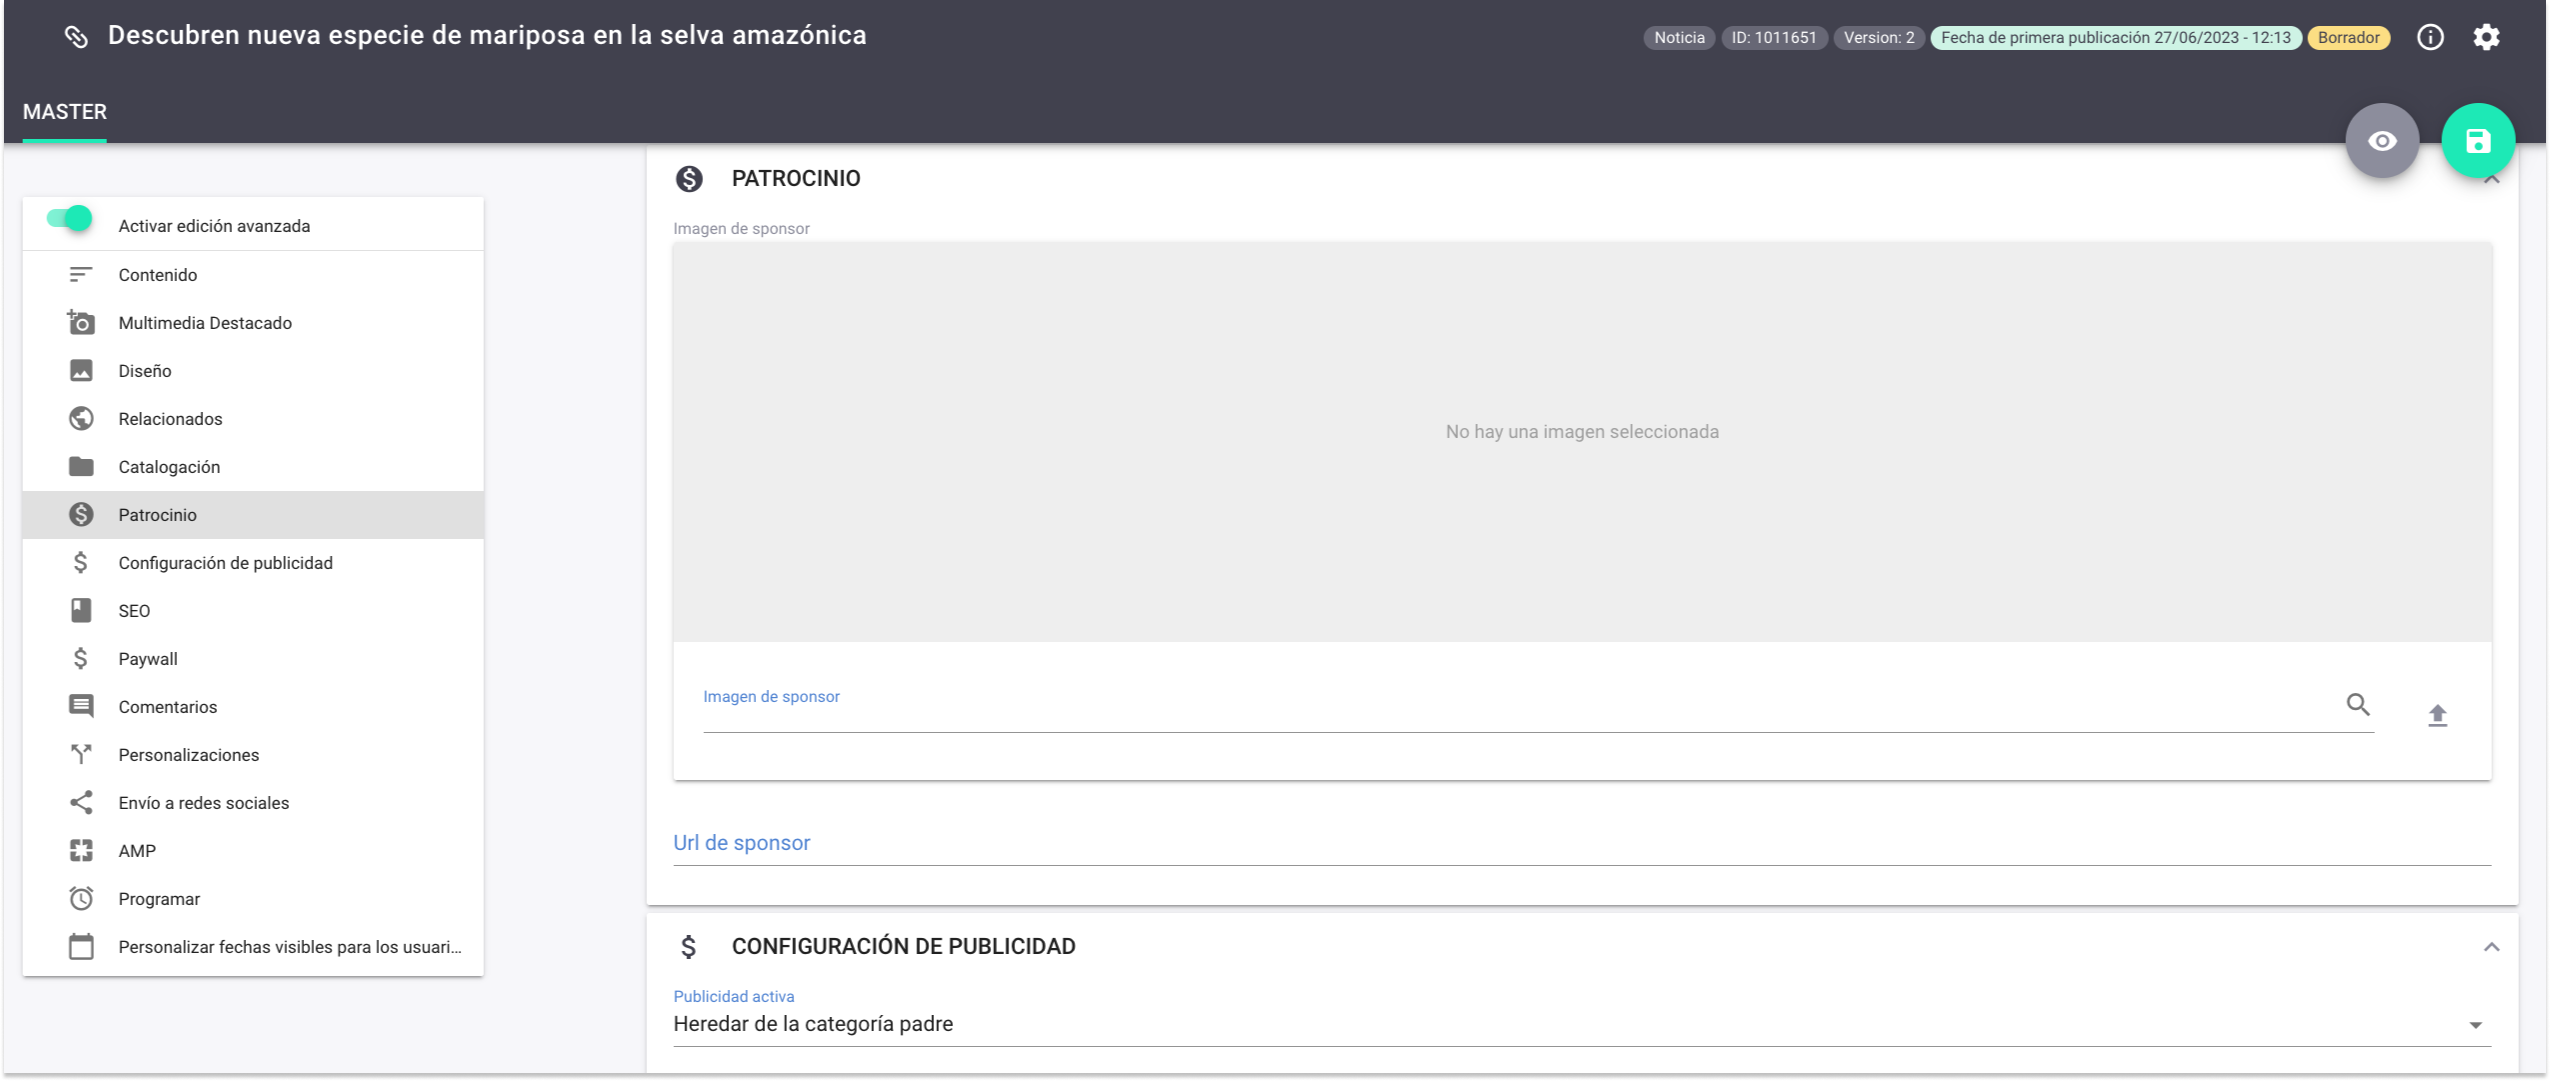The height and width of the screenshot is (1081, 2550).
Task: Click the Configuración de publicidad dollar icon
Action: [81, 562]
